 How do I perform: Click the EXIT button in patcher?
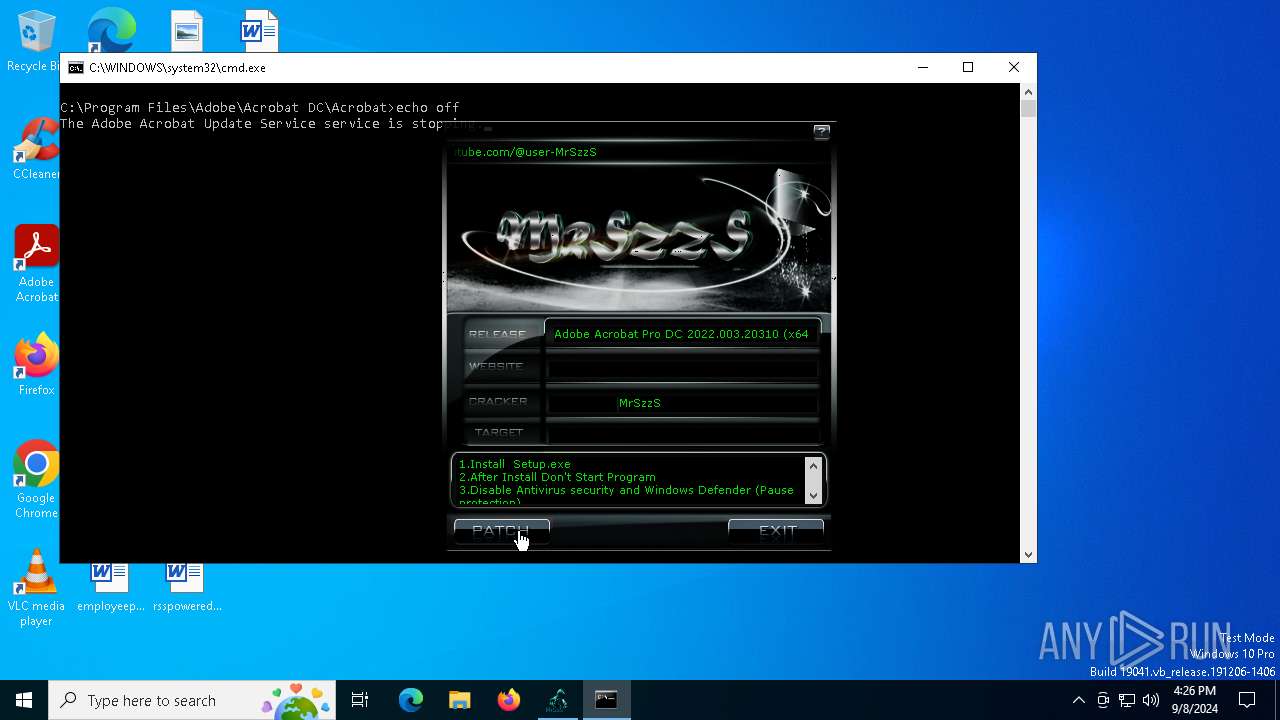pos(776,531)
